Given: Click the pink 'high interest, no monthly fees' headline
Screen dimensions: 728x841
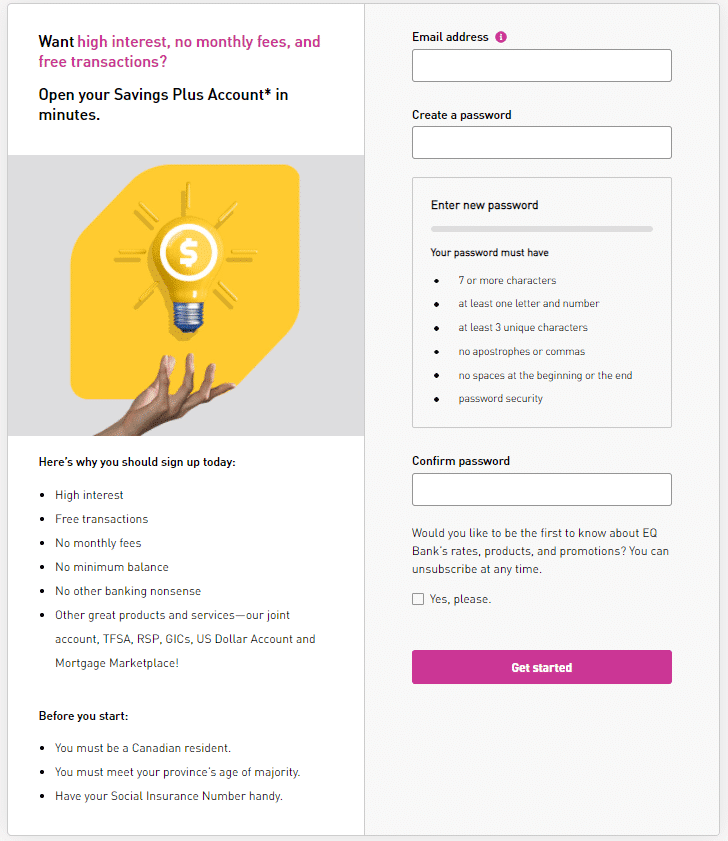Looking at the screenshot, I should pyautogui.click(x=179, y=51).
